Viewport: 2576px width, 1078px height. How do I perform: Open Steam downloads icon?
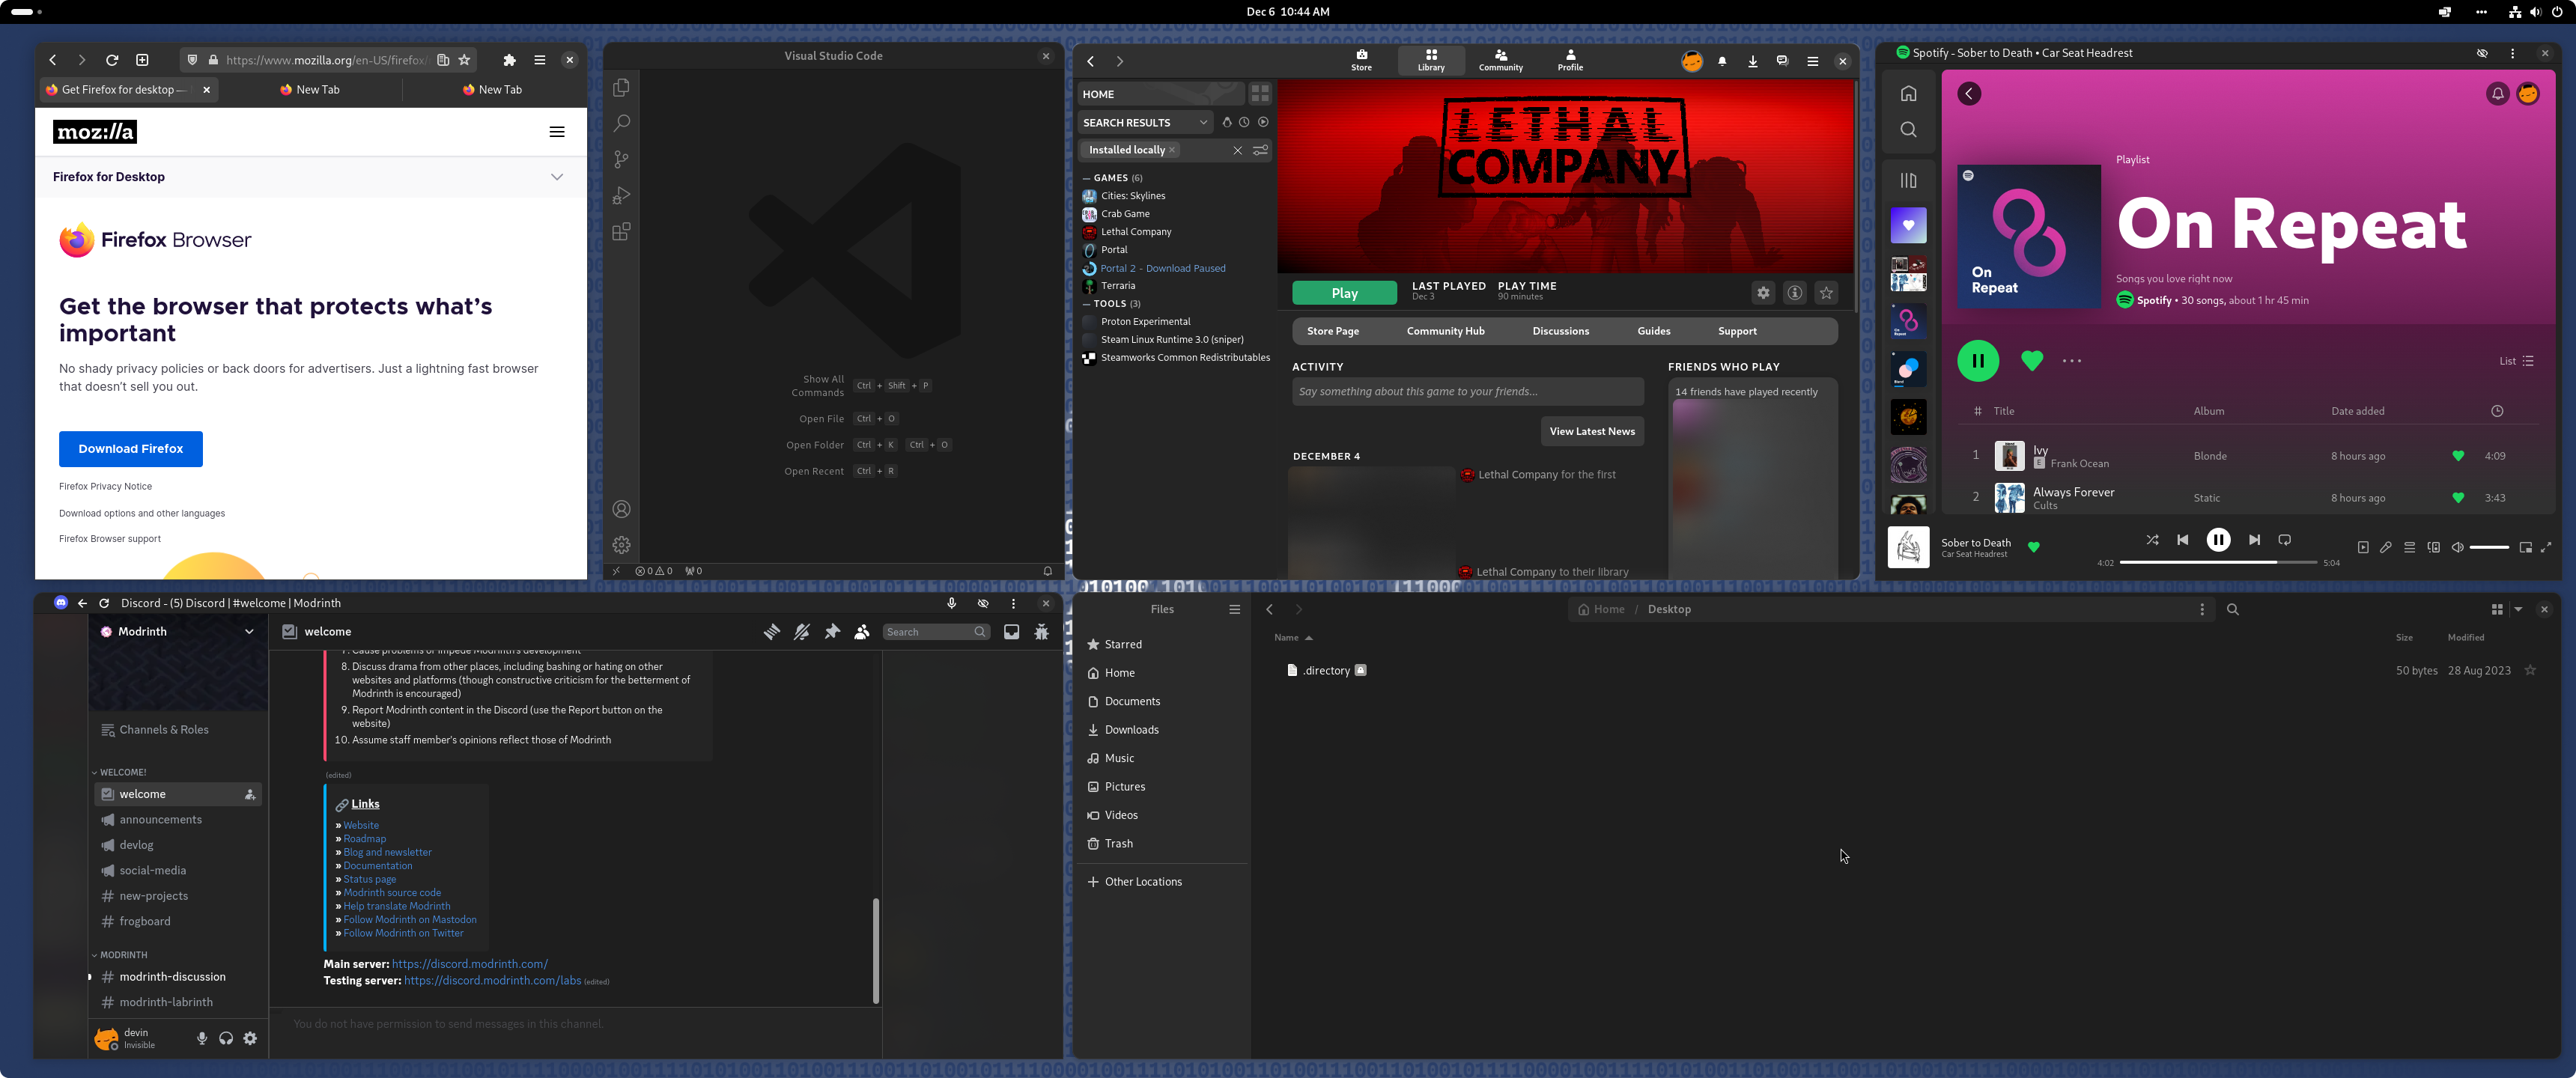[x=1752, y=62]
